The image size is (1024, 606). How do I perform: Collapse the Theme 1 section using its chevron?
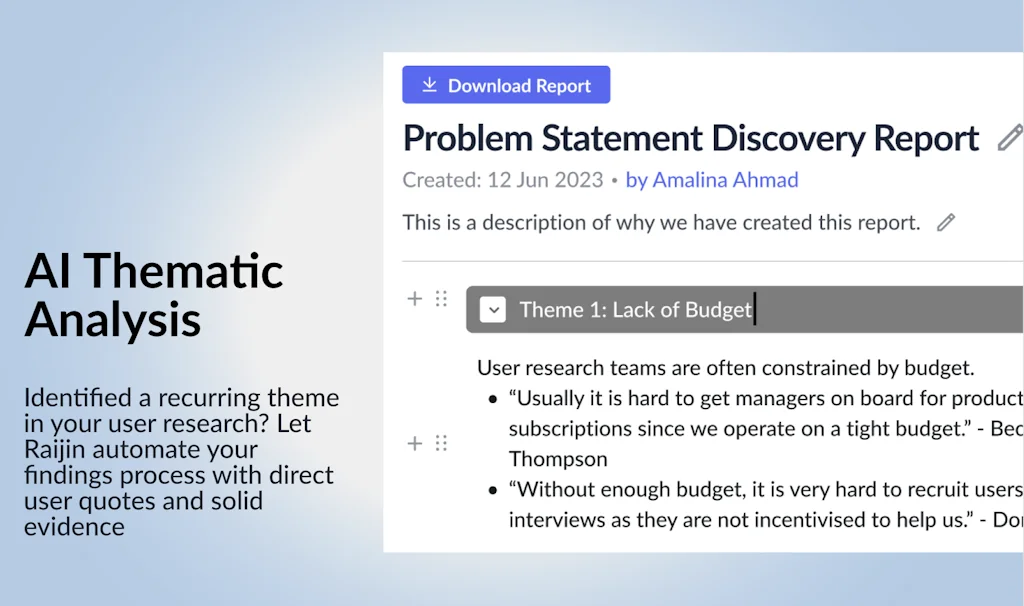coord(492,310)
